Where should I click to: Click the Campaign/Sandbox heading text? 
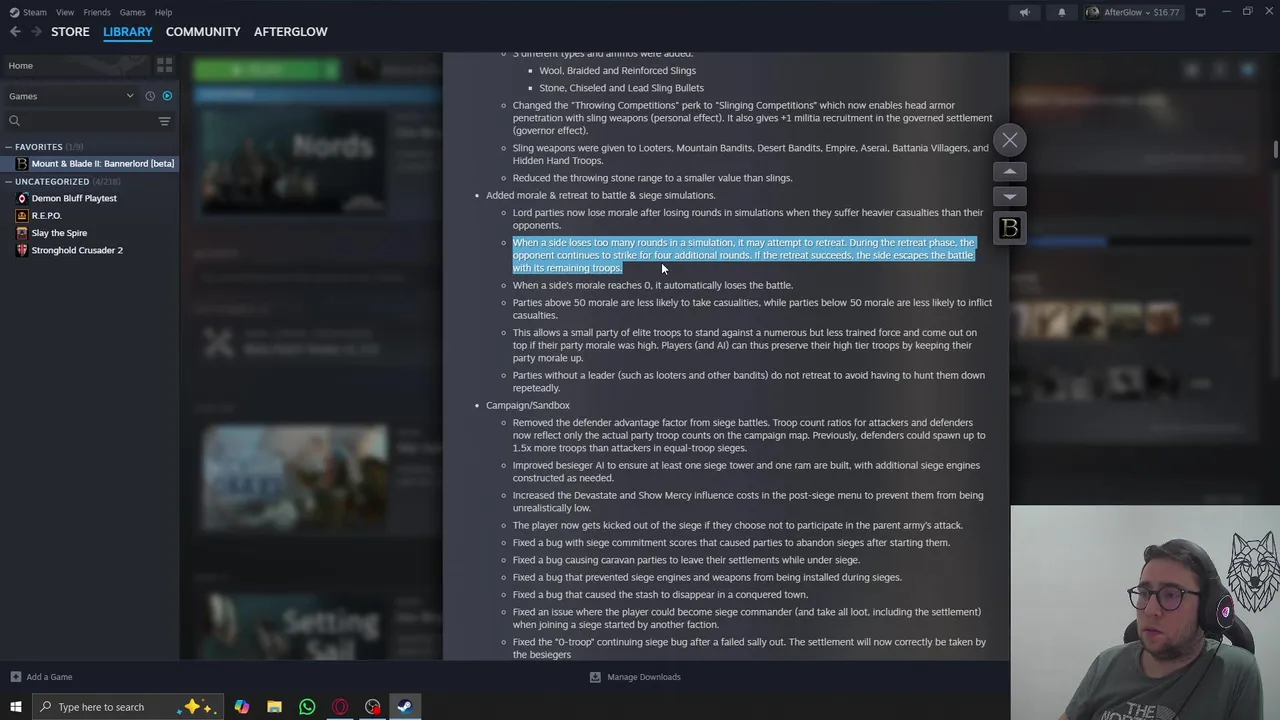[528, 406]
